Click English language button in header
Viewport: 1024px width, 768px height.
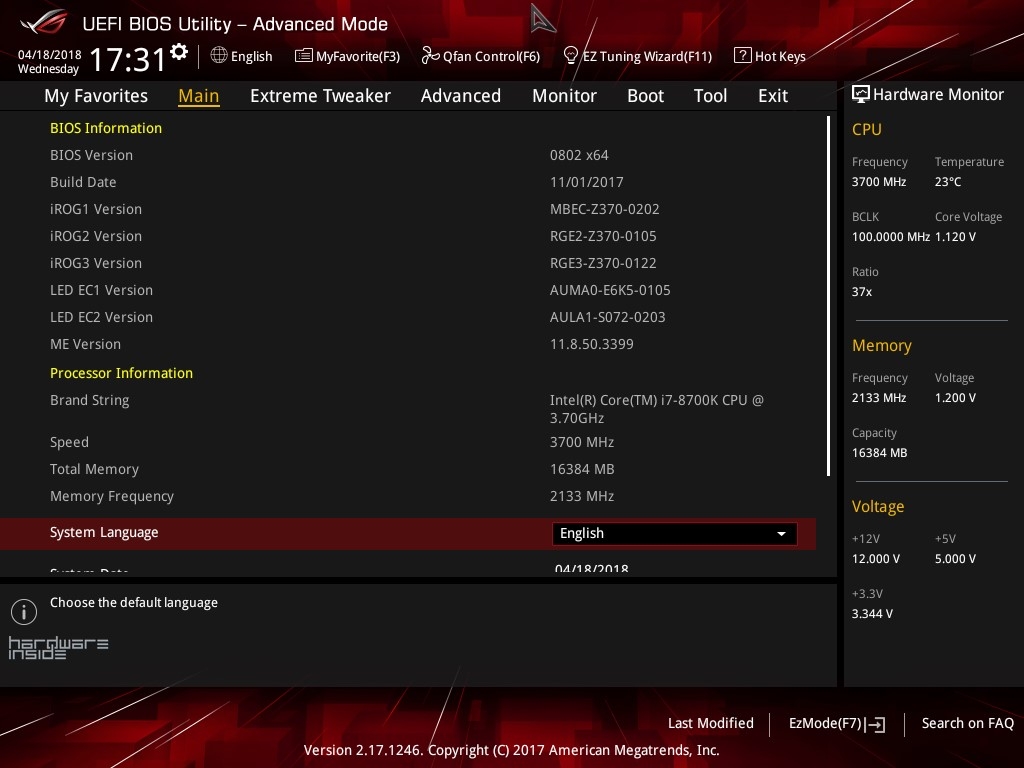coord(242,56)
